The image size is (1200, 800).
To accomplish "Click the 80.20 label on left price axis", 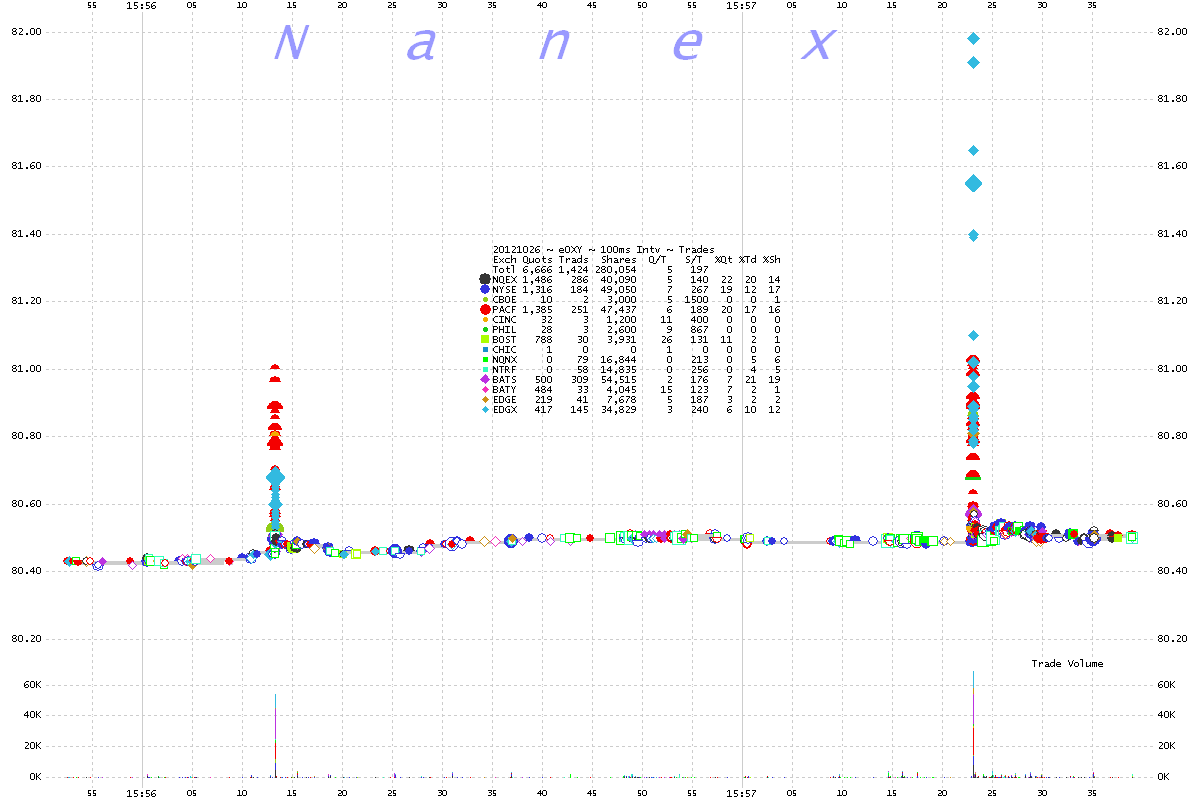I will pyautogui.click(x=26, y=639).
